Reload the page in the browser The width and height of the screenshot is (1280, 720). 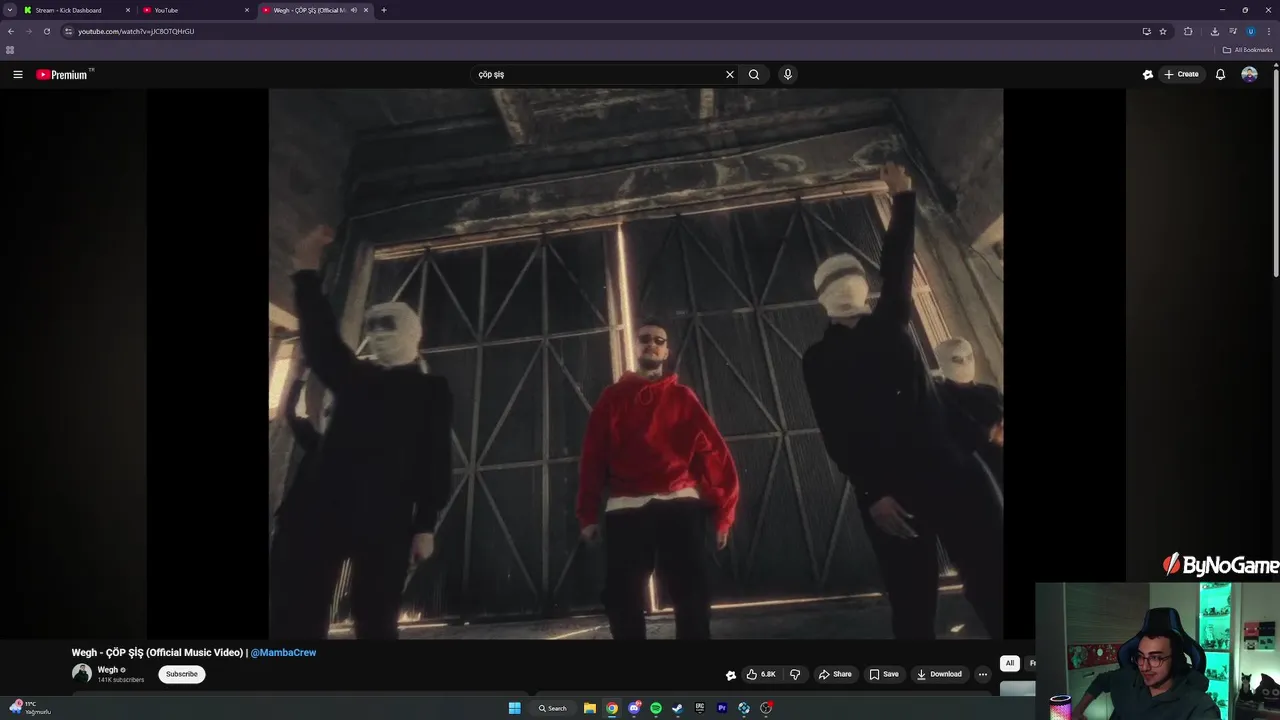pyautogui.click(x=46, y=31)
